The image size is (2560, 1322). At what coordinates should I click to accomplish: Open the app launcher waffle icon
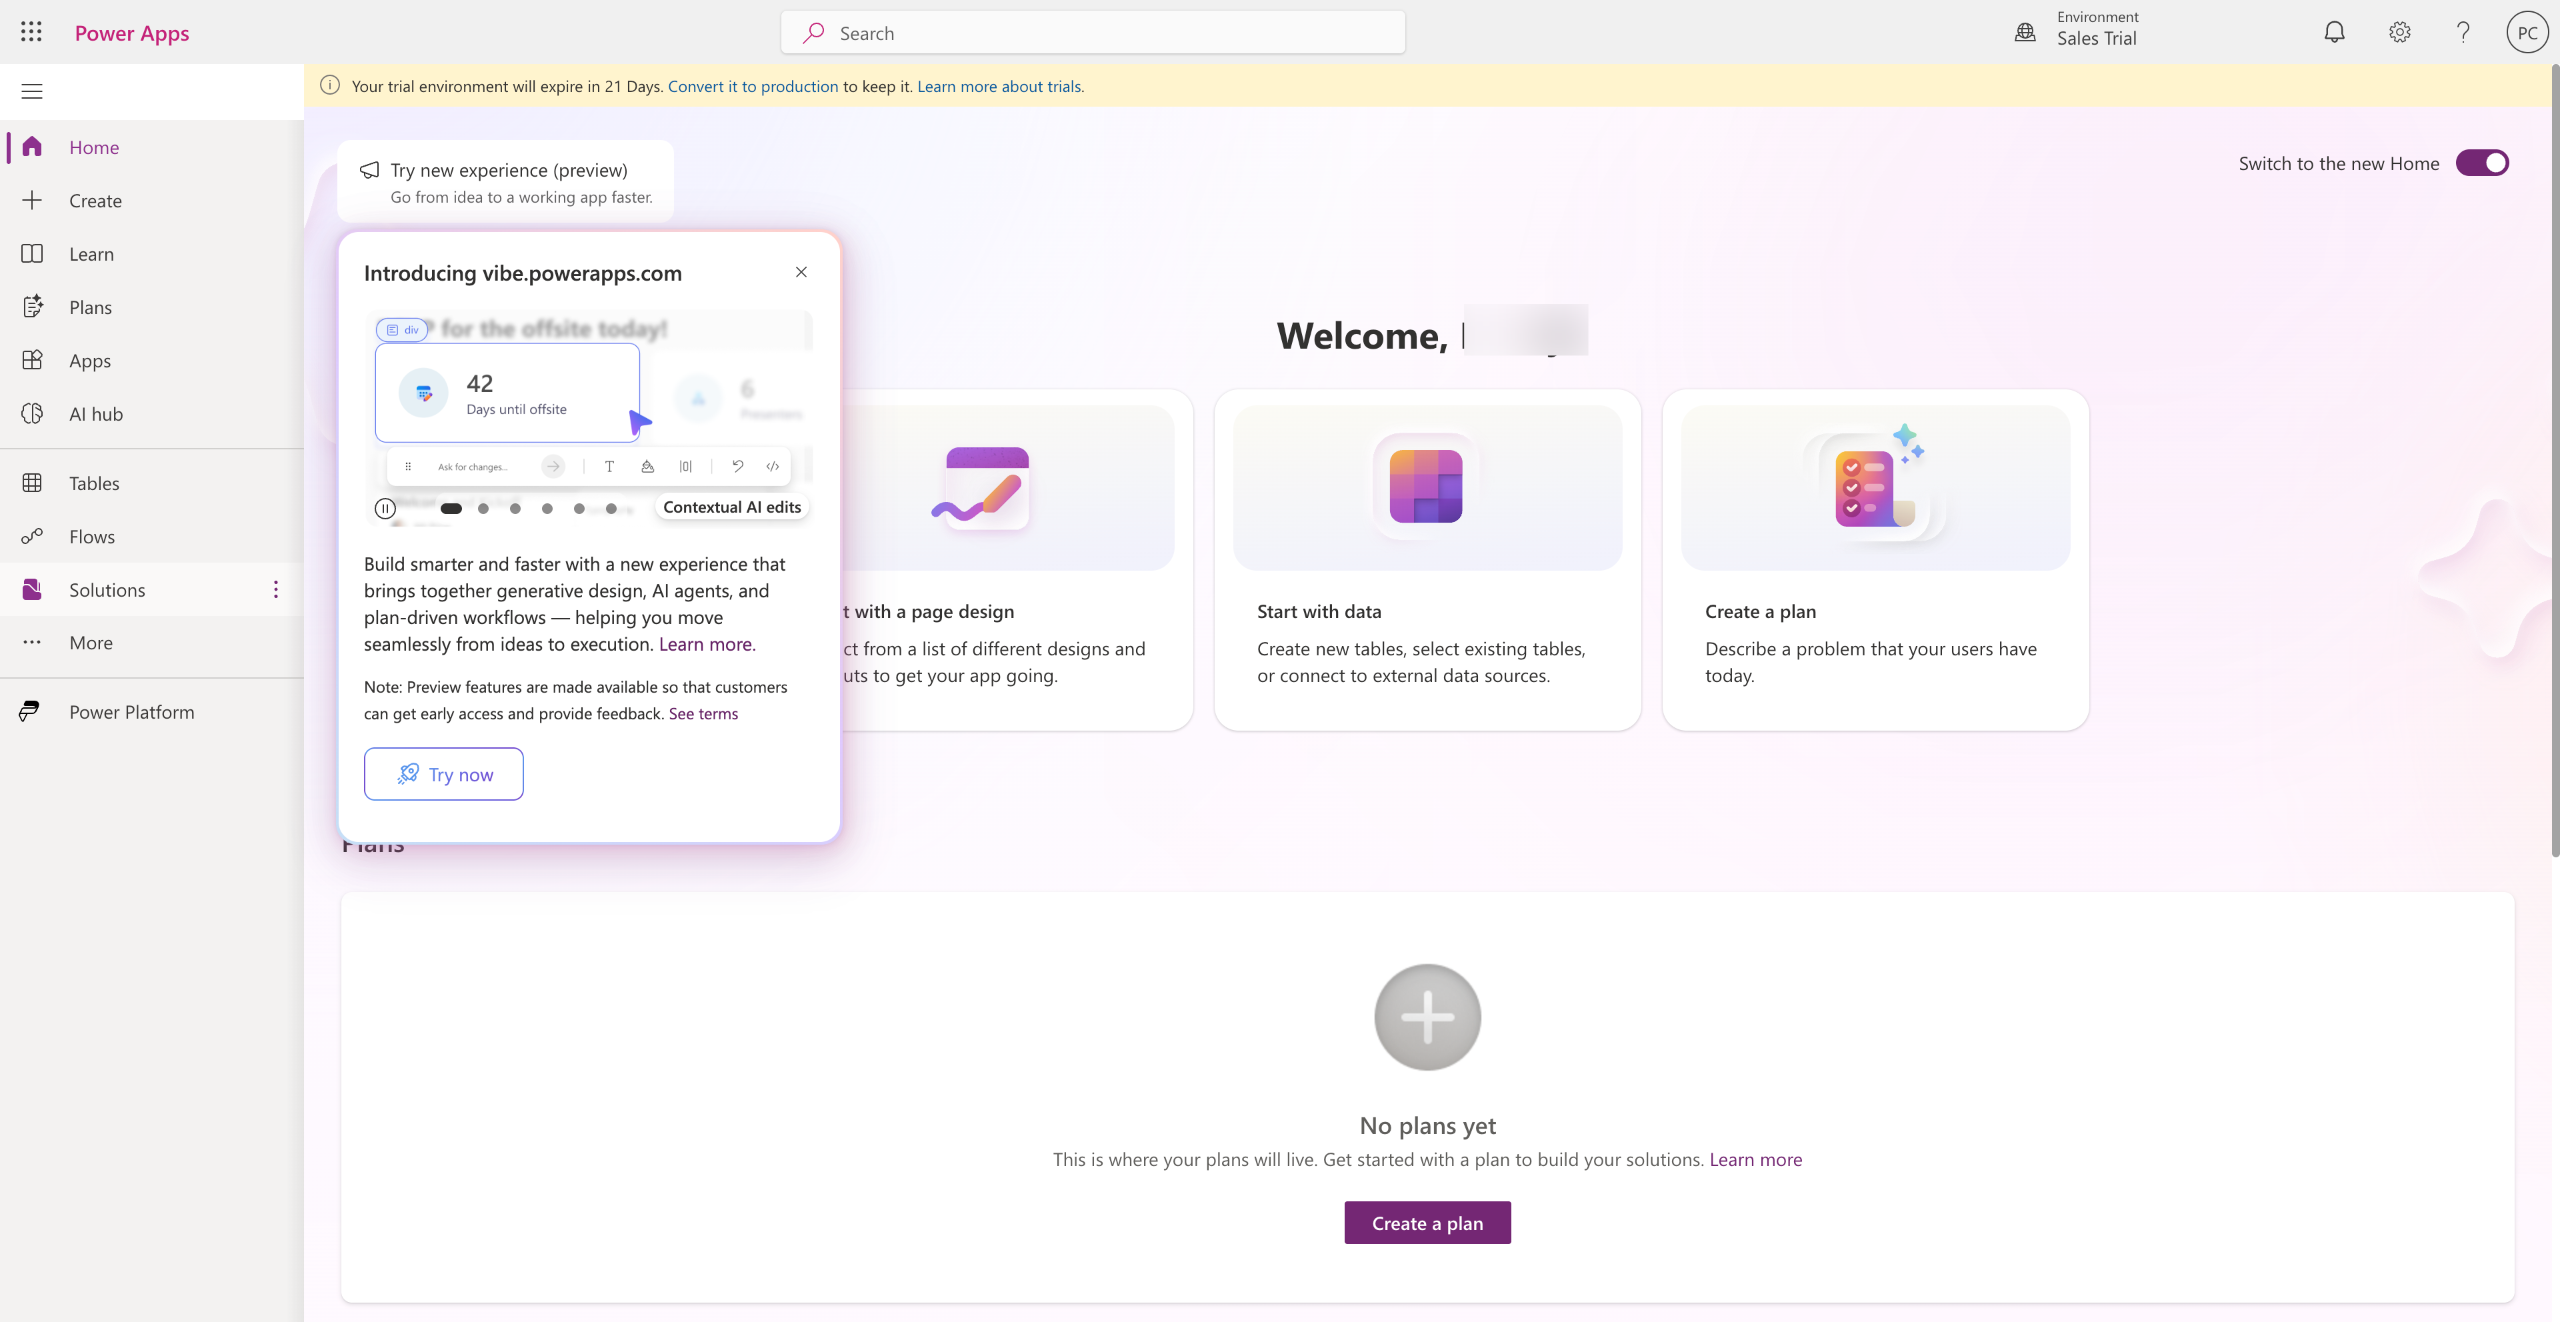pyautogui.click(x=31, y=32)
